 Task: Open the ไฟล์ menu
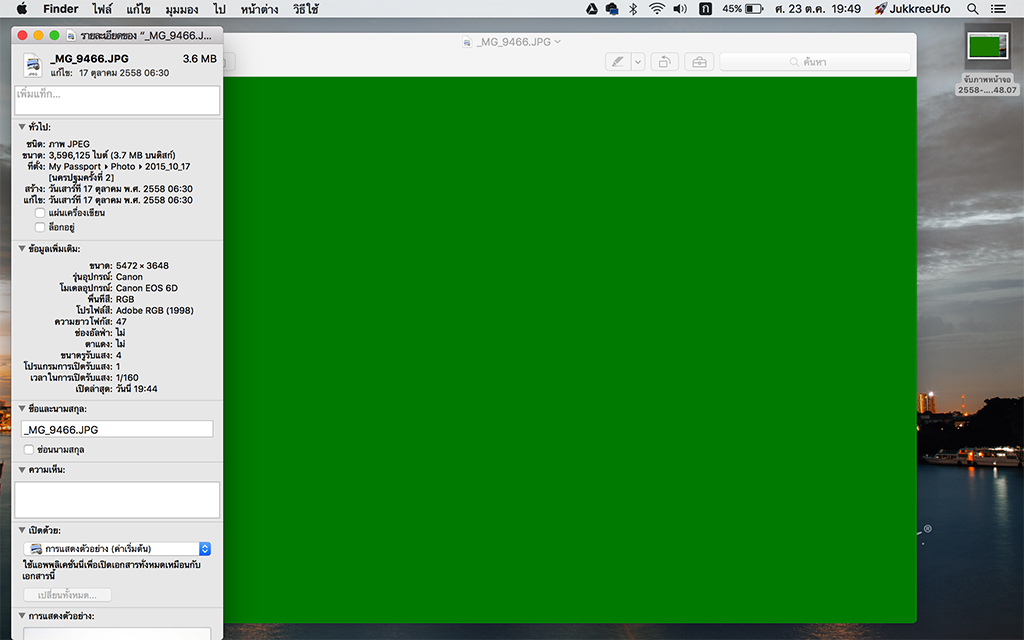pyautogui.click(x=102, y=8)
